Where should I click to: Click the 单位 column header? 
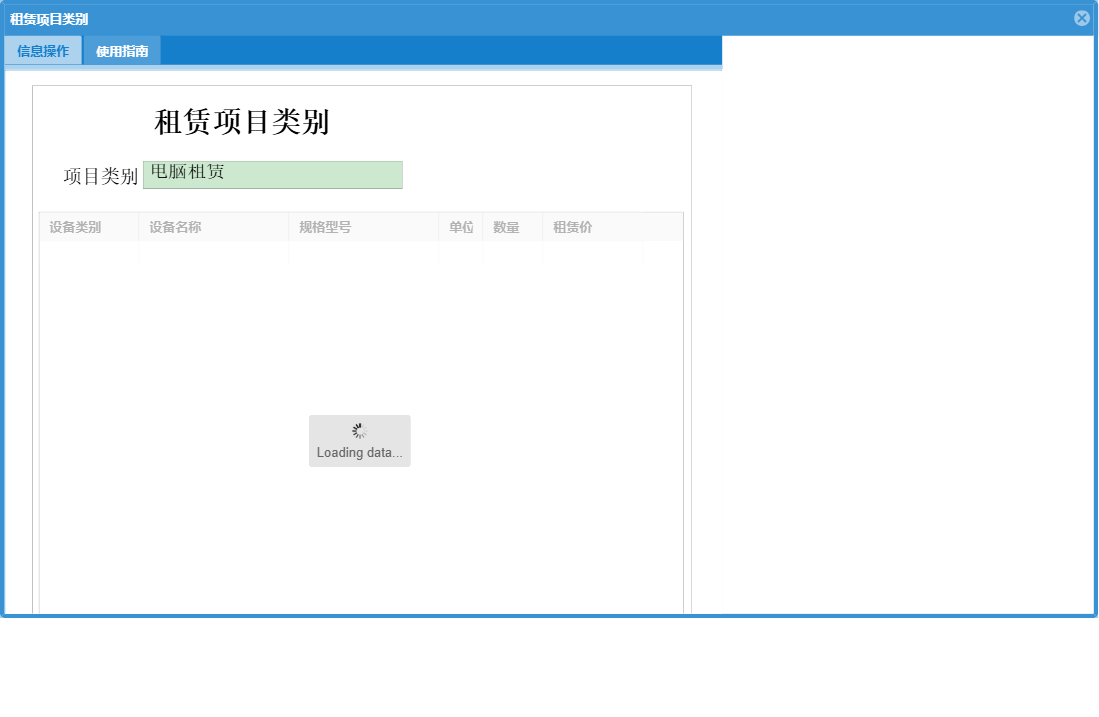click(461, 227)
